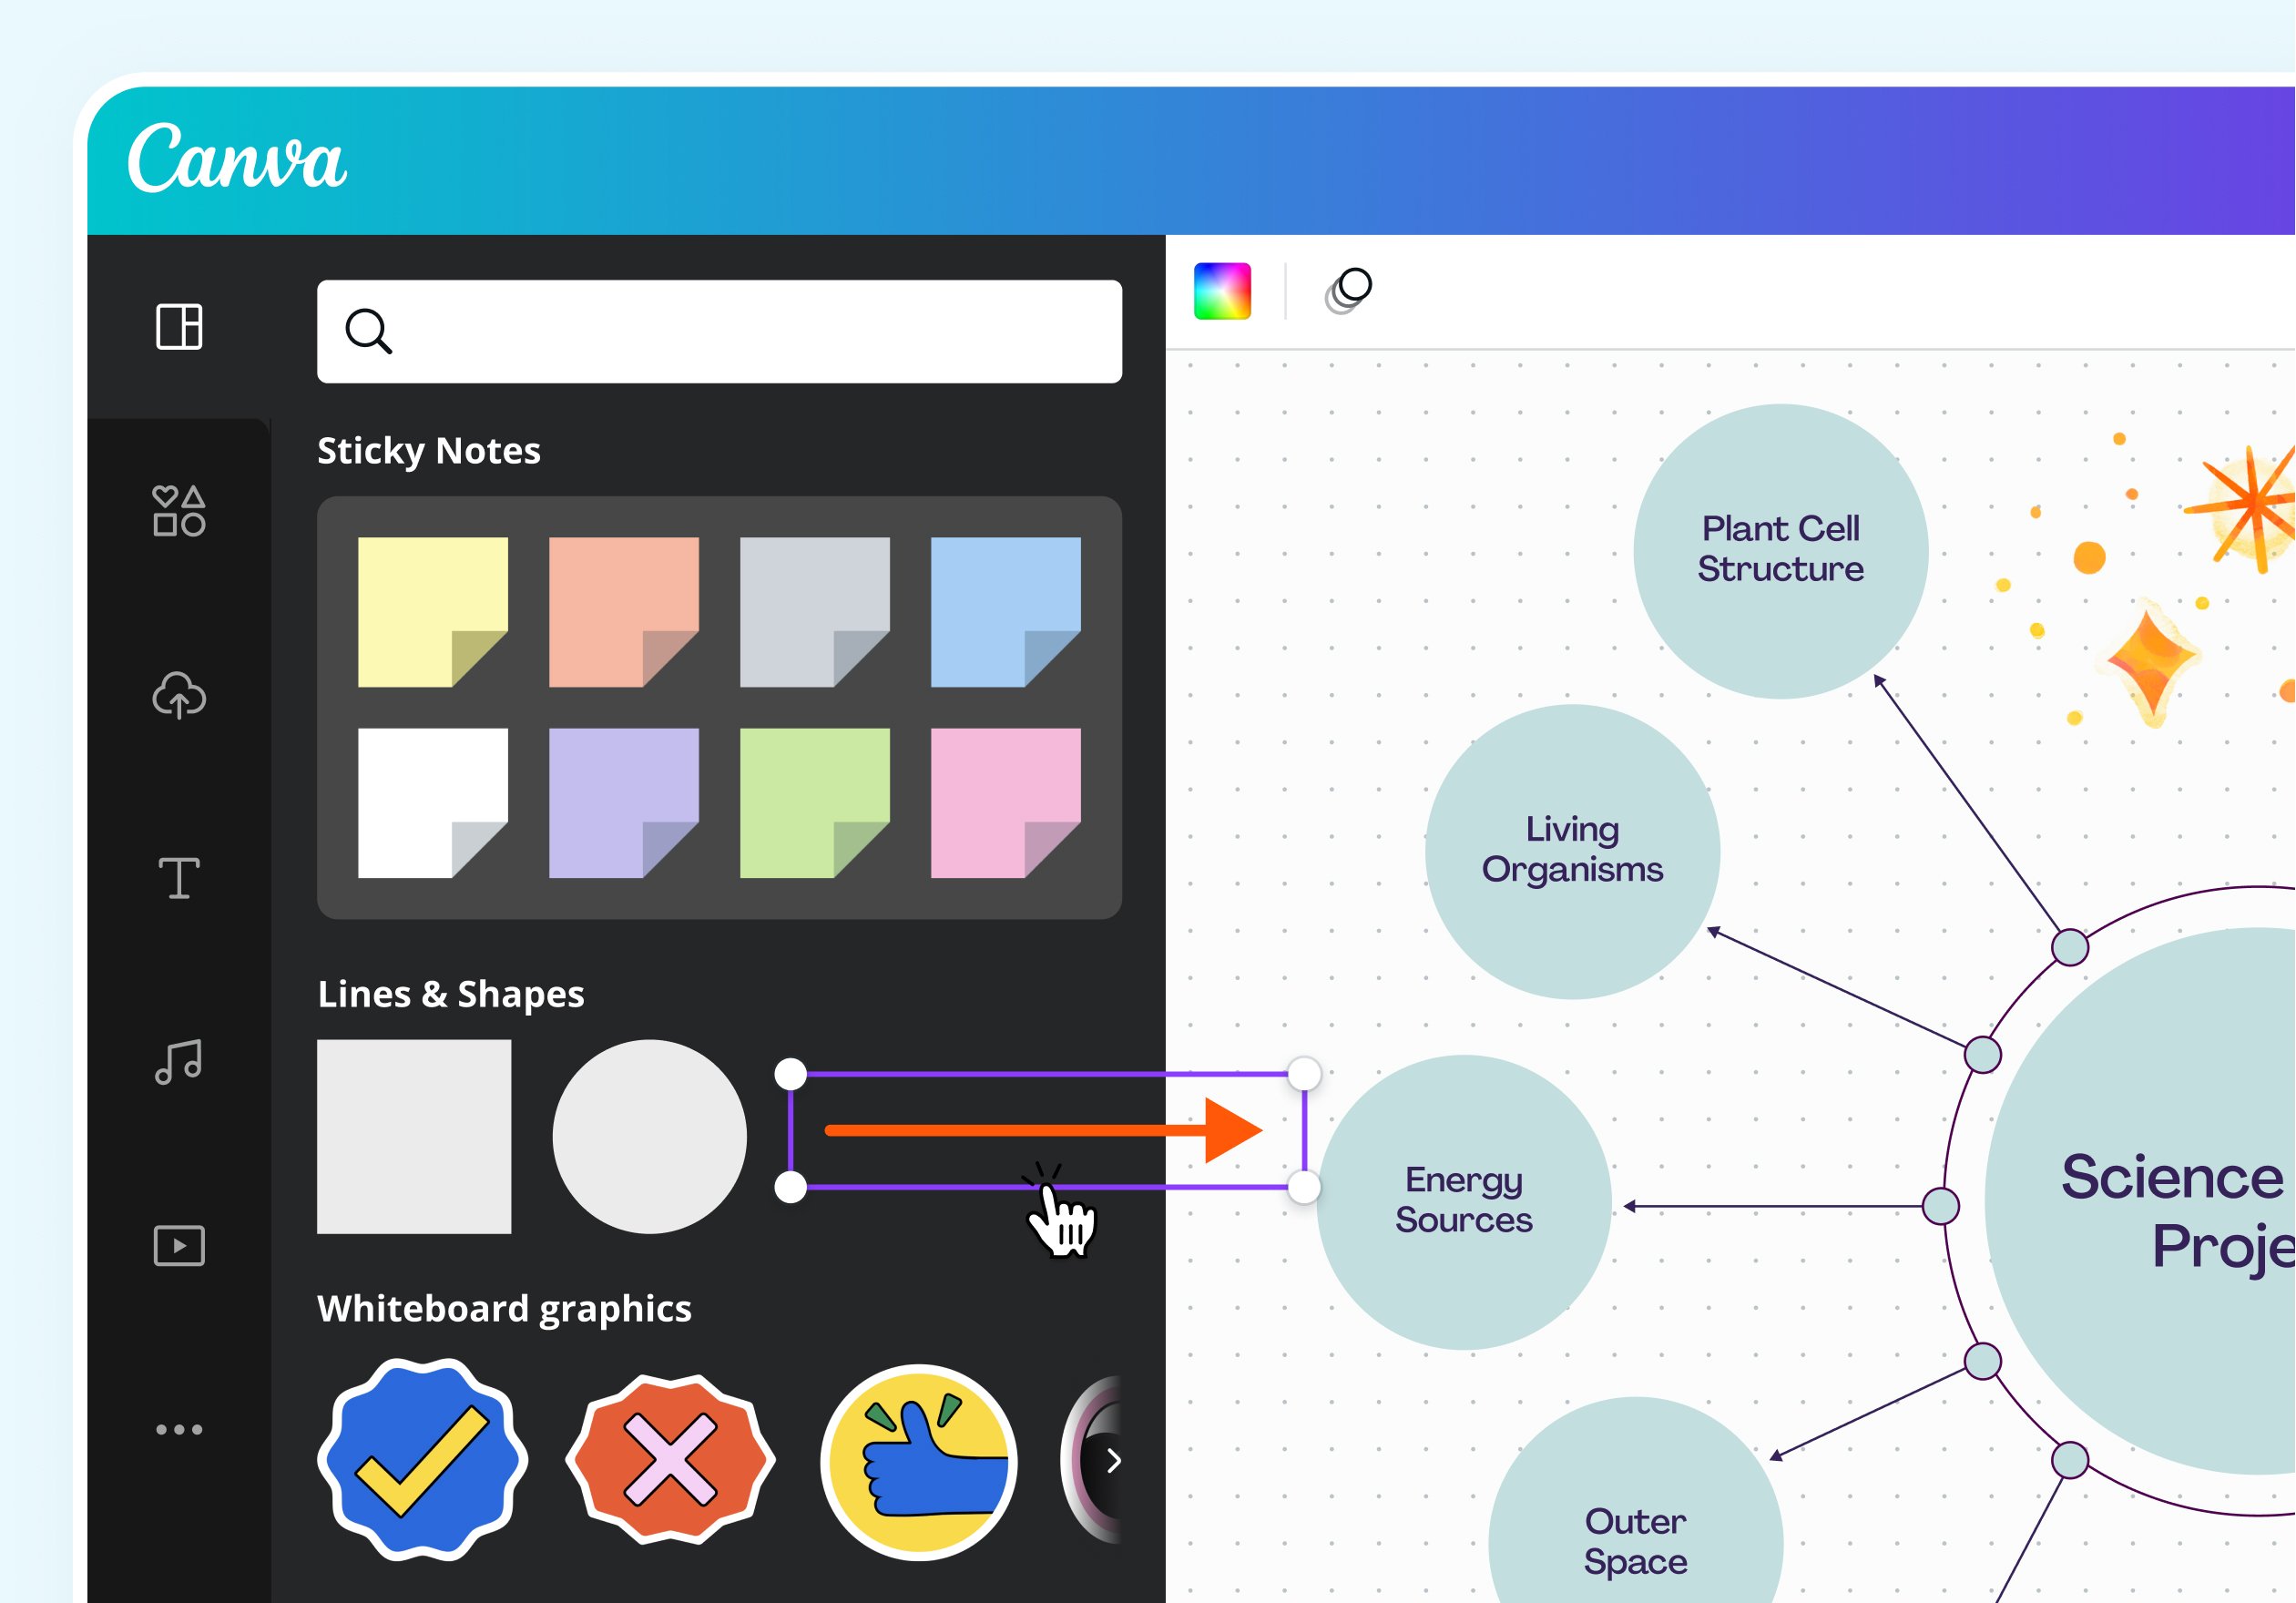Screen dimensions: 2296x1603
Task: Open the Videos panel
Action: pos(180,1245)
